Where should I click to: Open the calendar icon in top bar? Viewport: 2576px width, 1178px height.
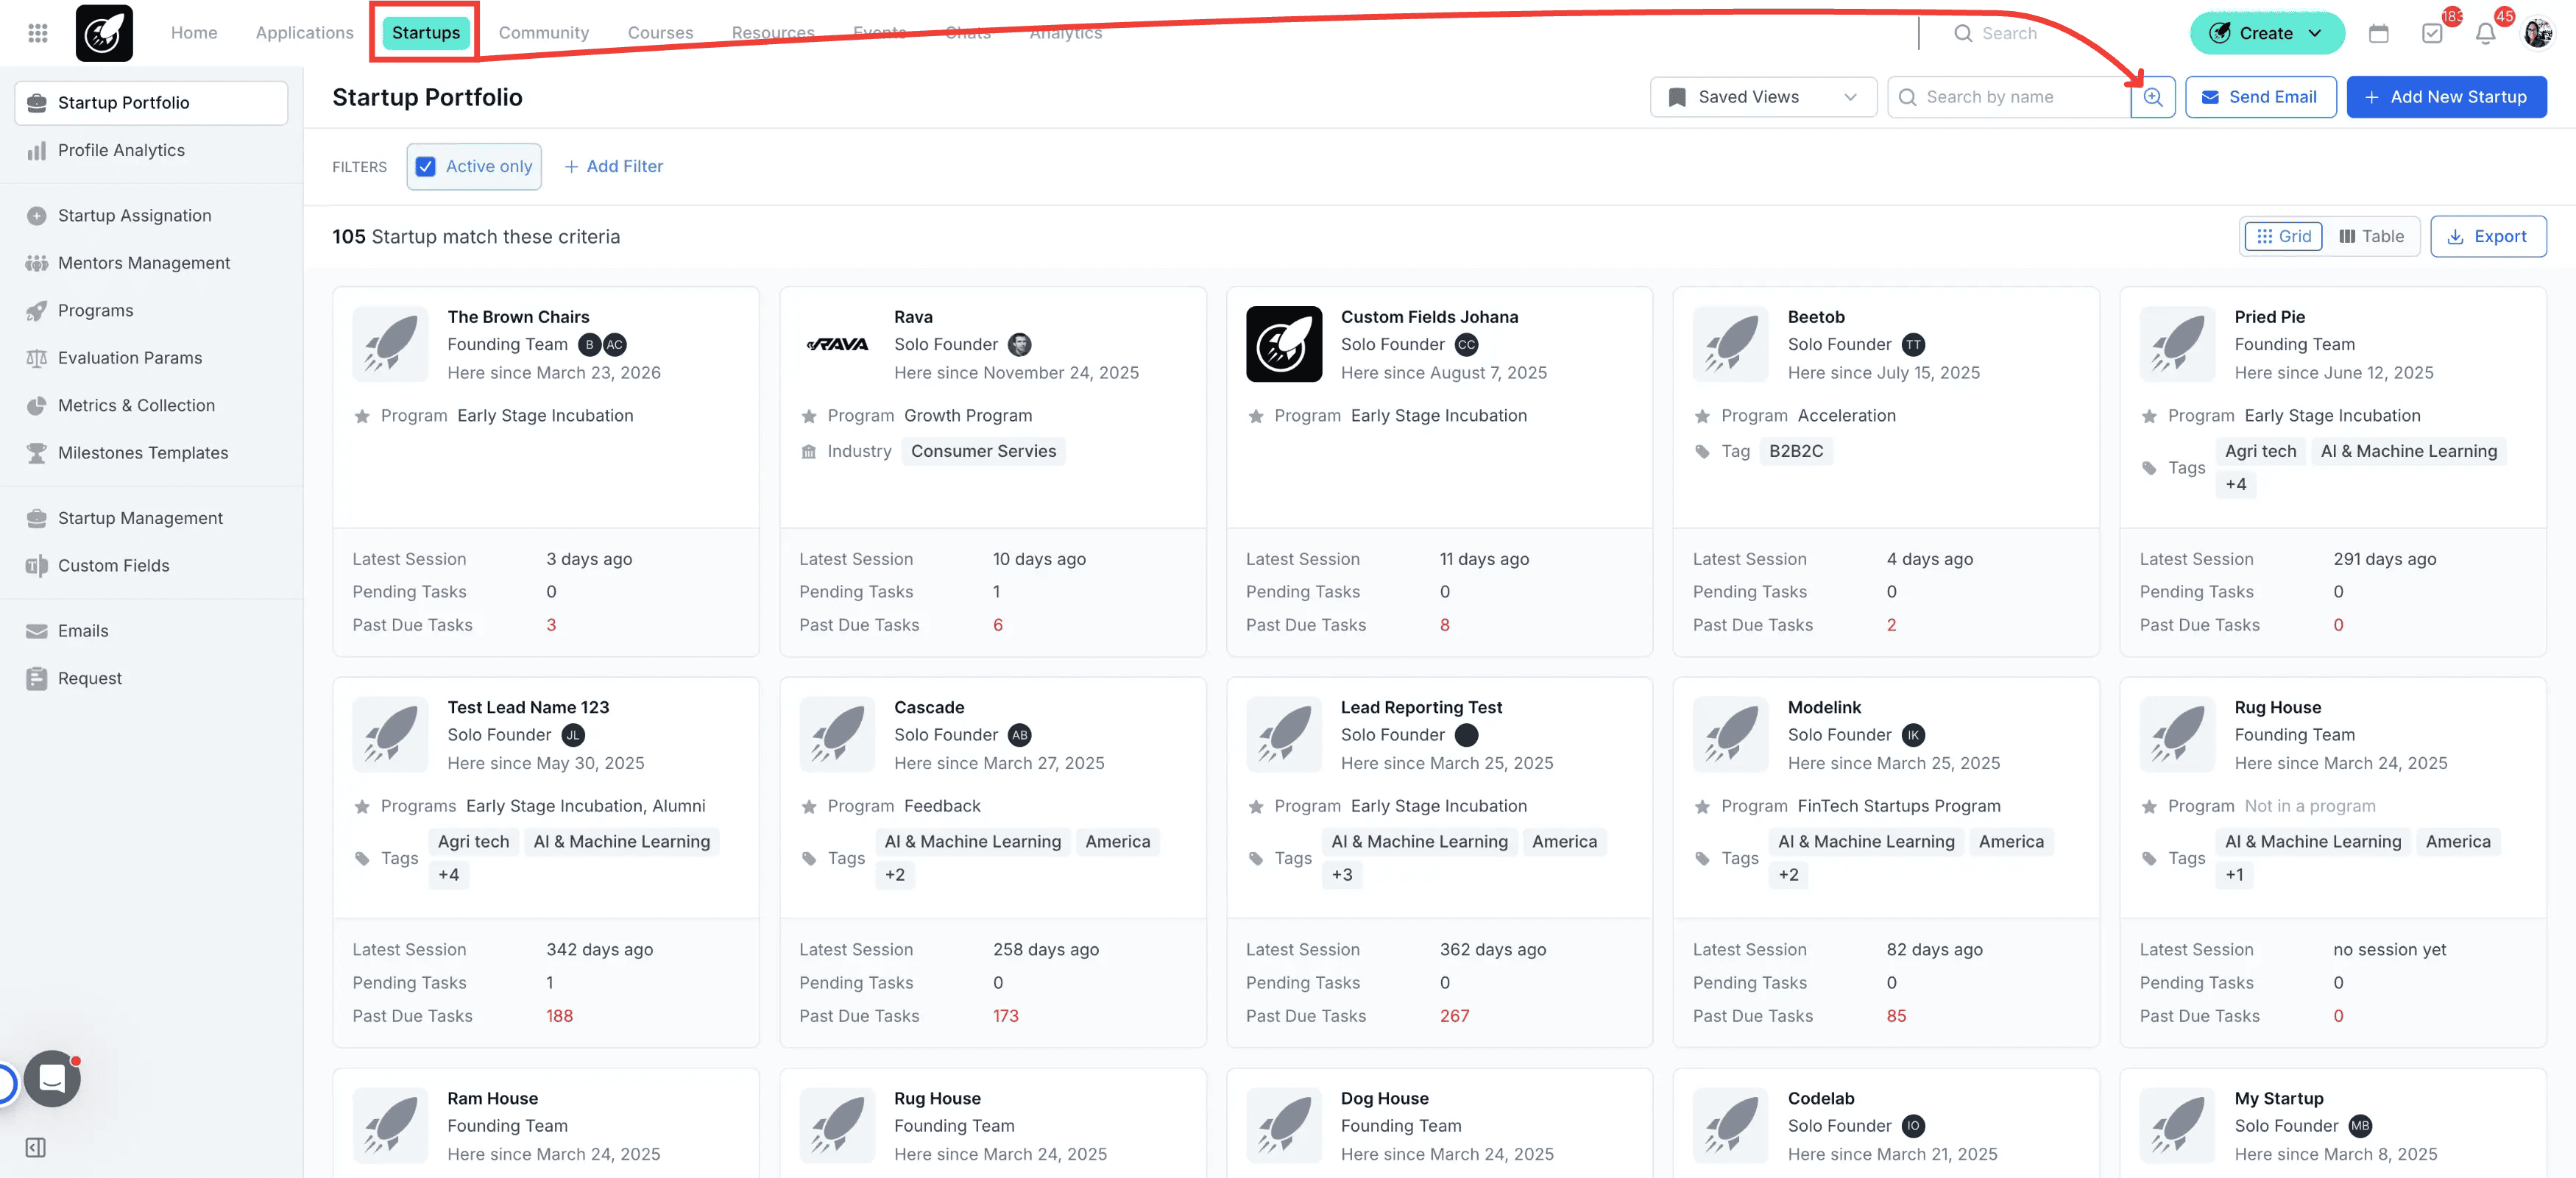(x=2379, y=33)
